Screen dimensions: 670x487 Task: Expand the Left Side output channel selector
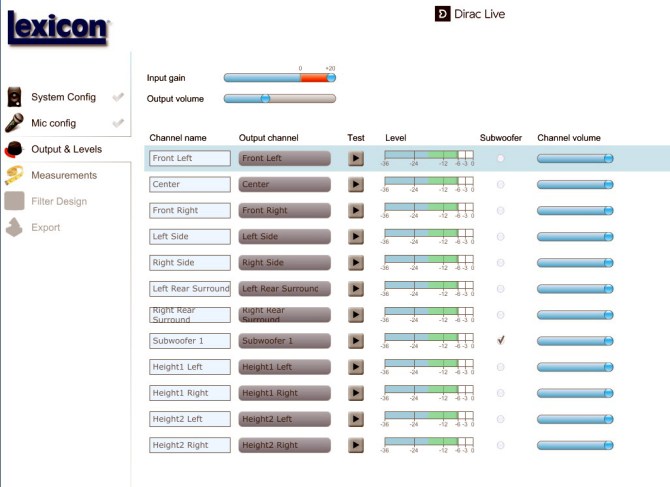coord(284,236)
